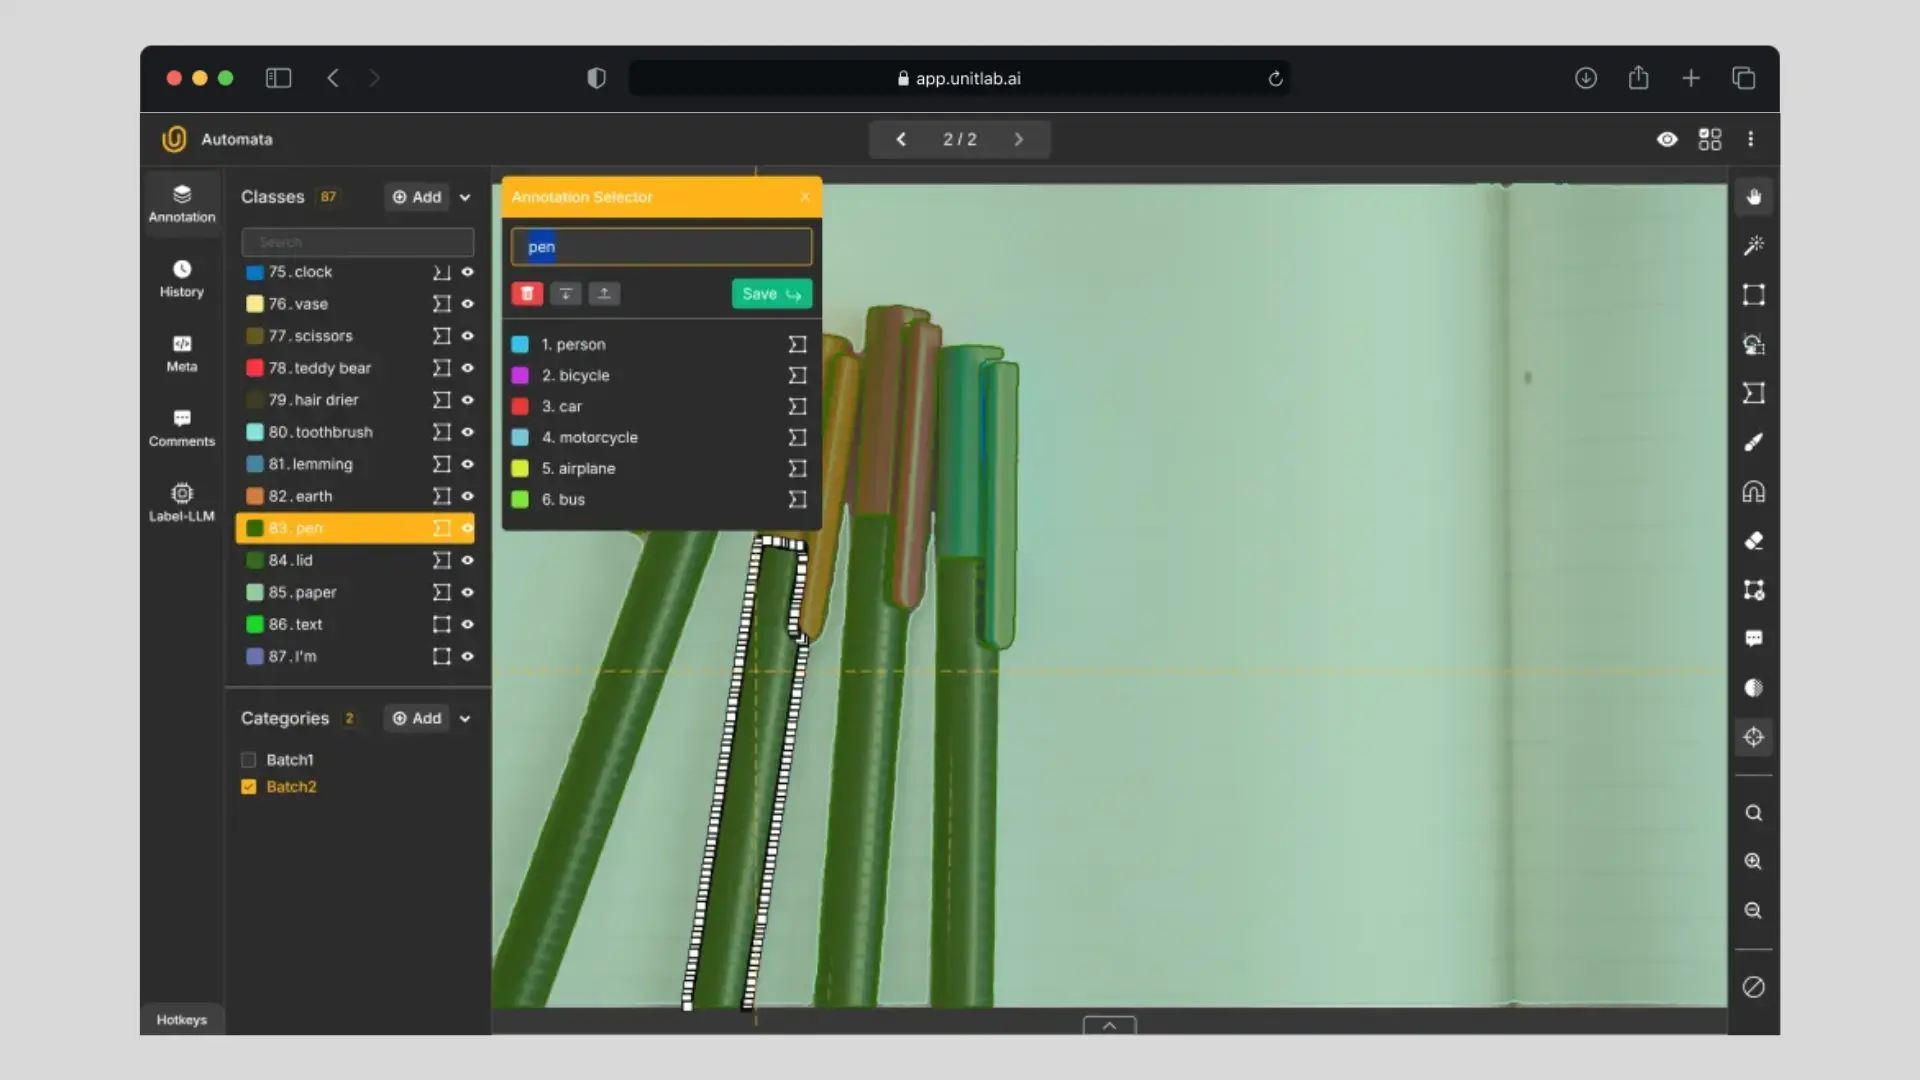The image size is (1920, 1080).
Task: Click the Hotkeys button
Action: tap(181, 1019)
